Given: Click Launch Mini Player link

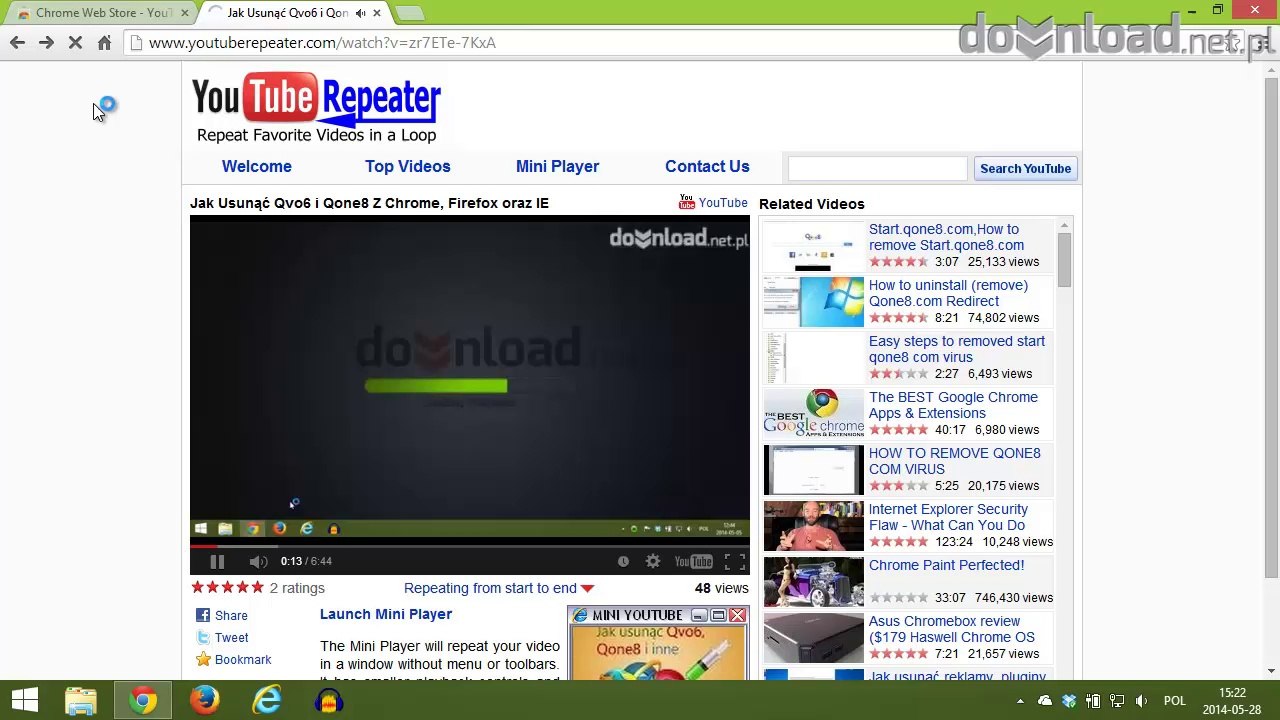Looking at the screenshot, I should pyautogui.click(x=386, y=614).
